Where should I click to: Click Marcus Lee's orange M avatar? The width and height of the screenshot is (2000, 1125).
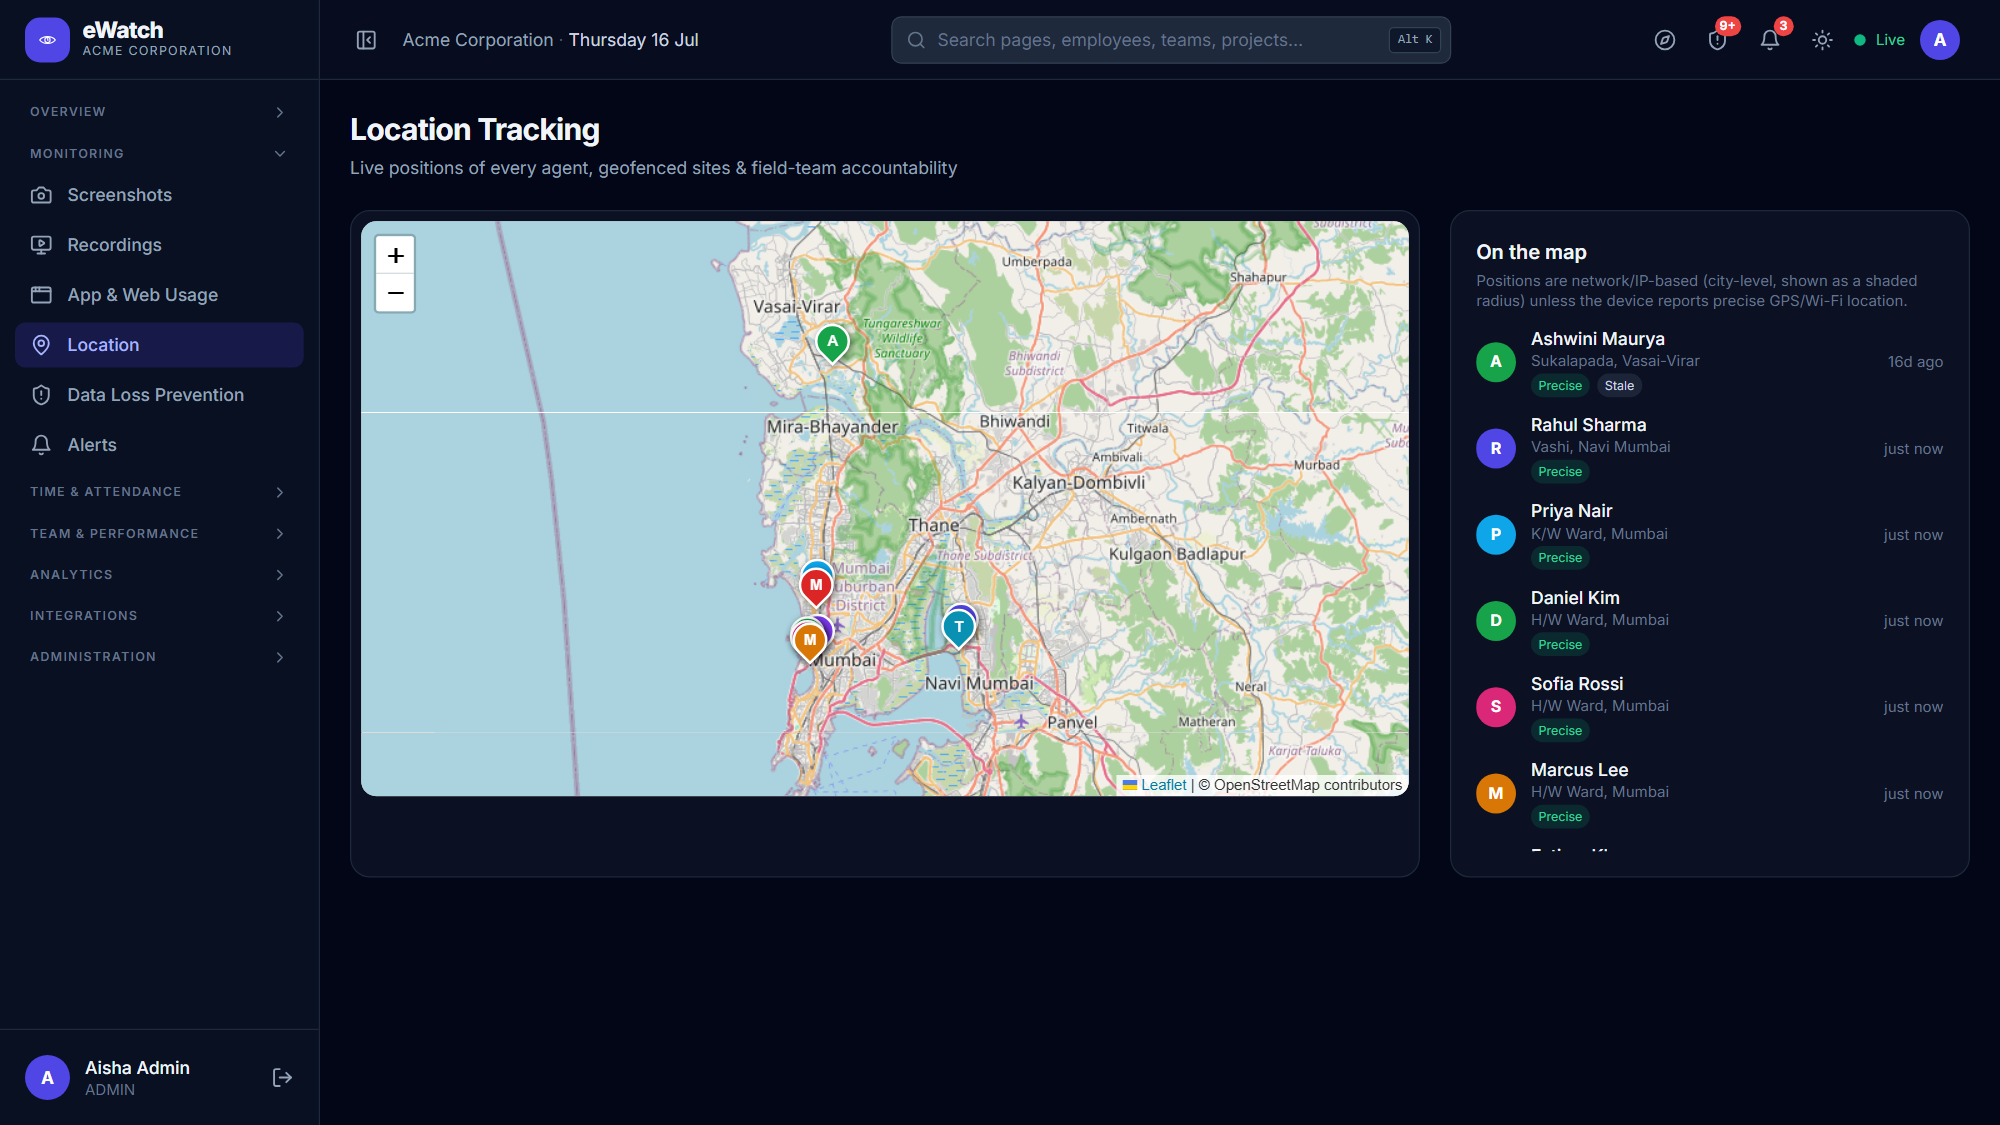(x=1495, y=793)
